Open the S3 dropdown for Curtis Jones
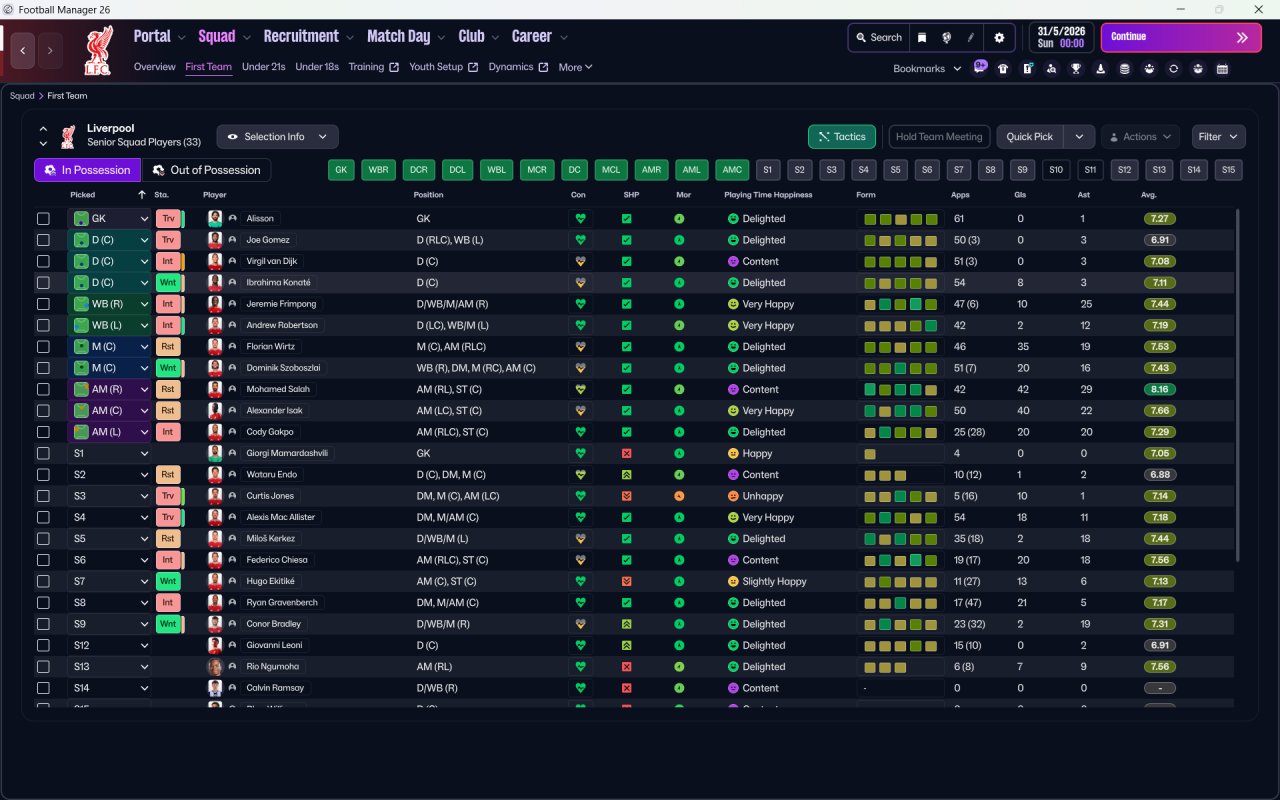1280x800 pixels. coord(110,496)
